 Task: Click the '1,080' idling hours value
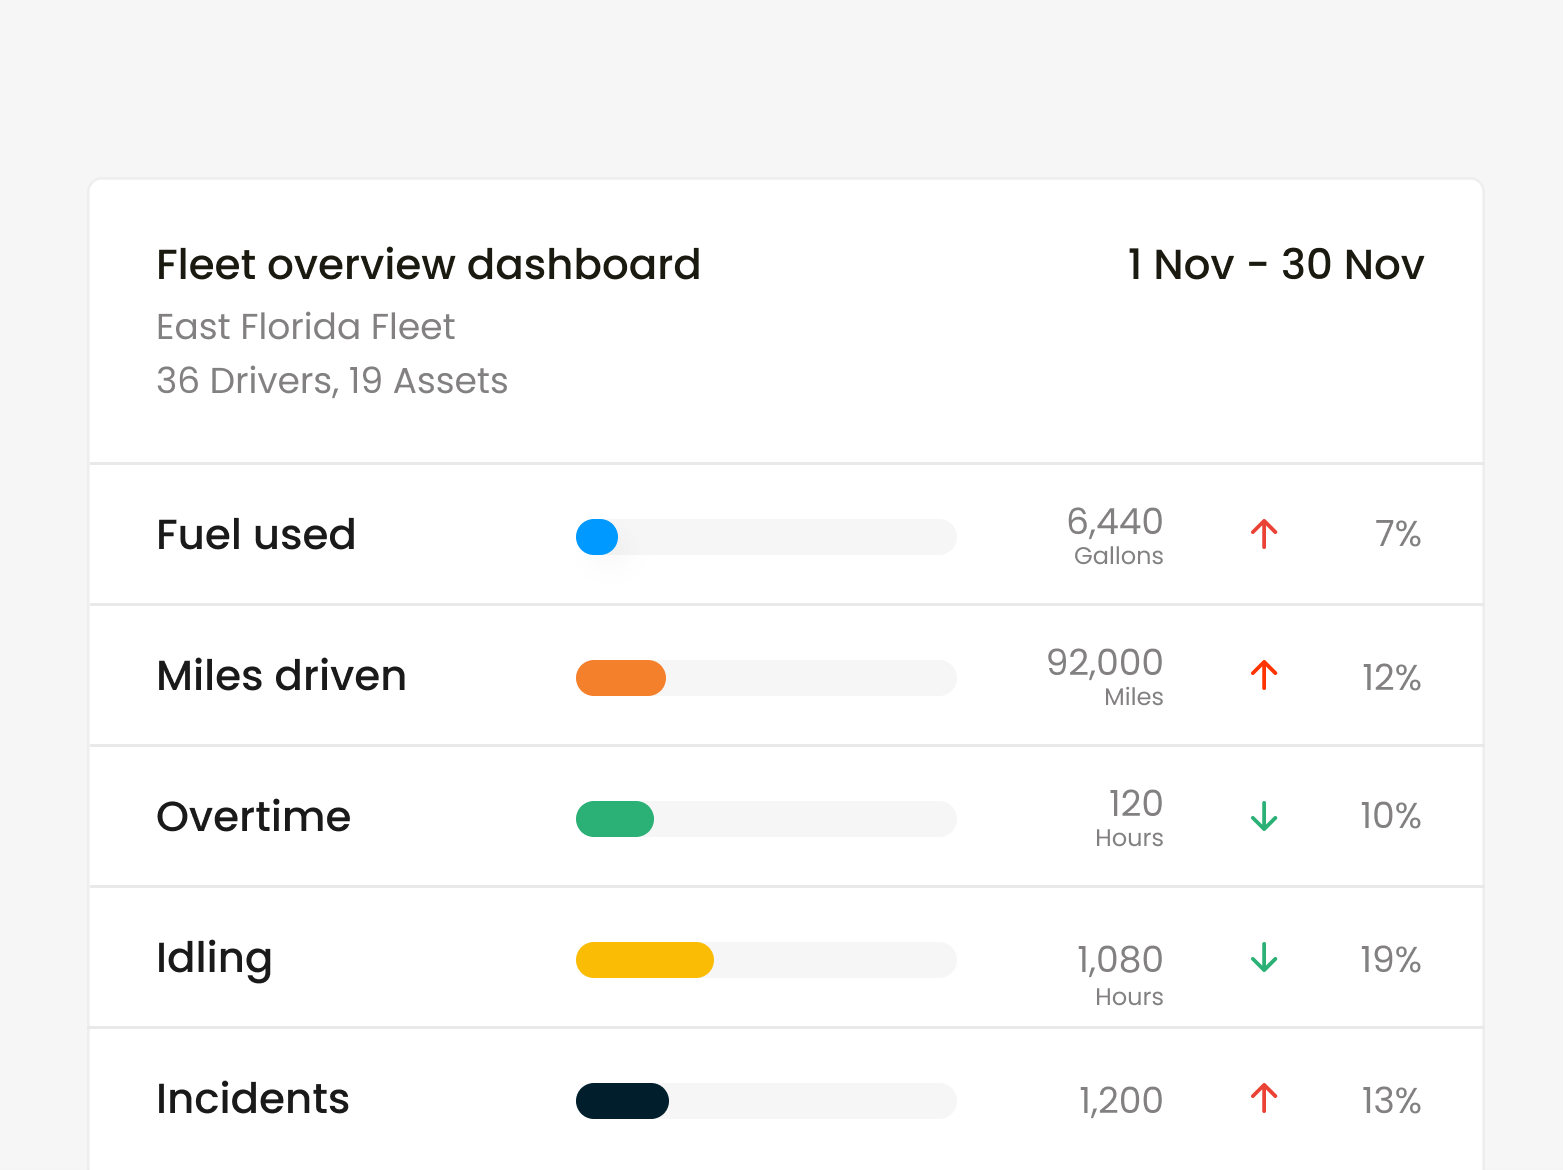tap(1120, 960)
